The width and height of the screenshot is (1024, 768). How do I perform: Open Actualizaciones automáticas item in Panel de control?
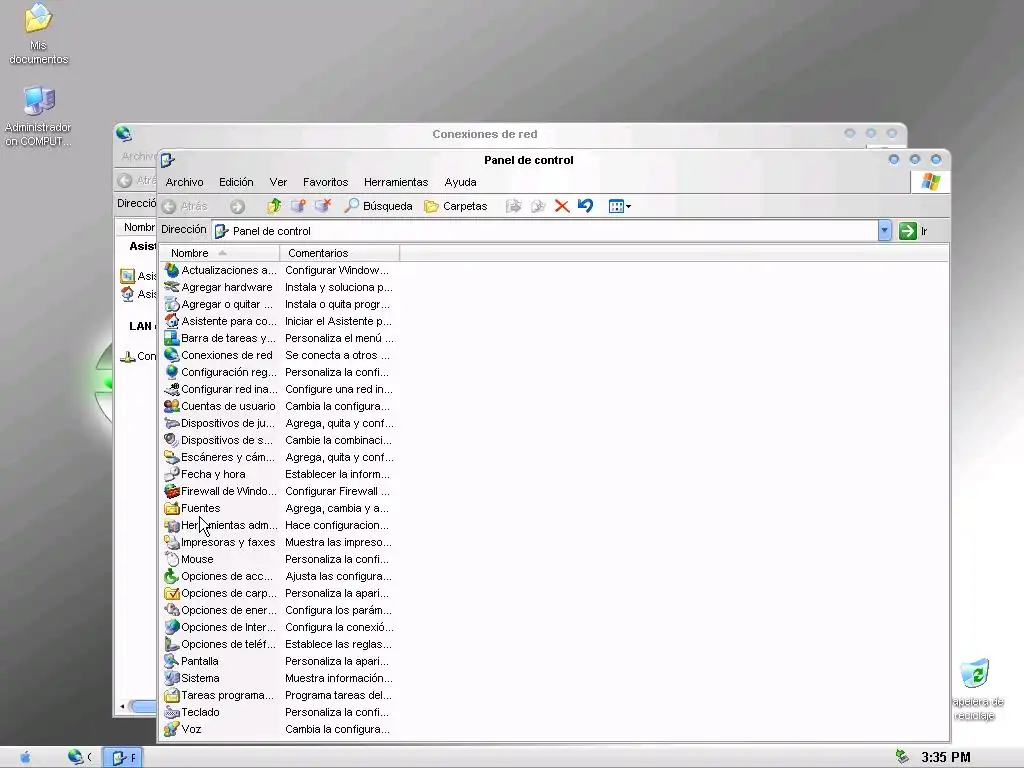220,270
